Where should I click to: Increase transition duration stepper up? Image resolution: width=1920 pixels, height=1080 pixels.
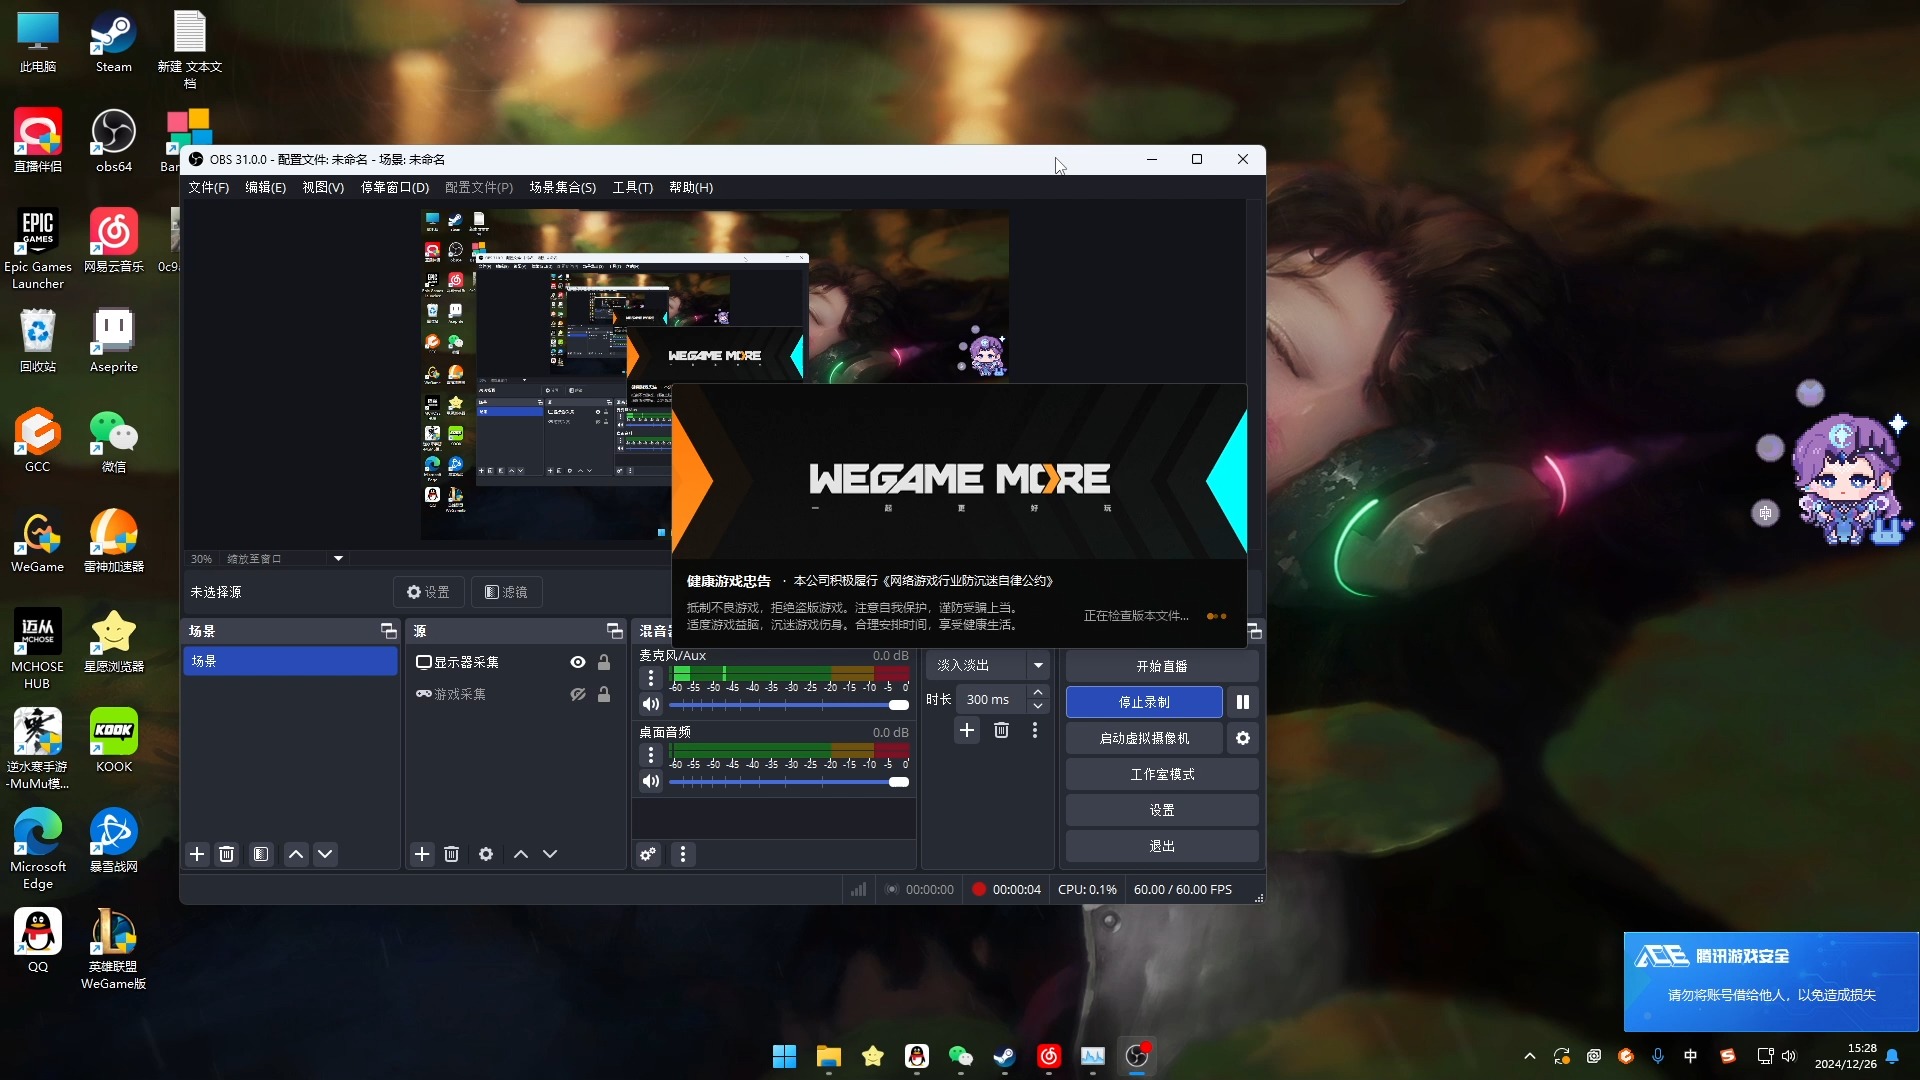click(1038, 692)
